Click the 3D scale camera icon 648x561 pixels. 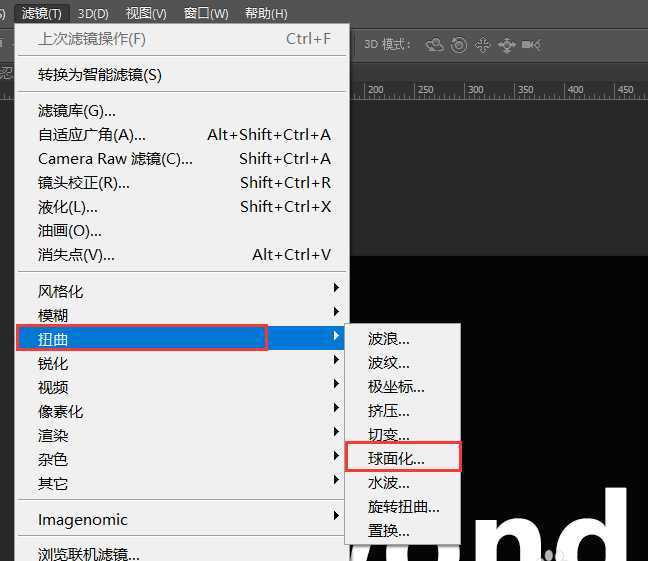(x=532, y=45)
